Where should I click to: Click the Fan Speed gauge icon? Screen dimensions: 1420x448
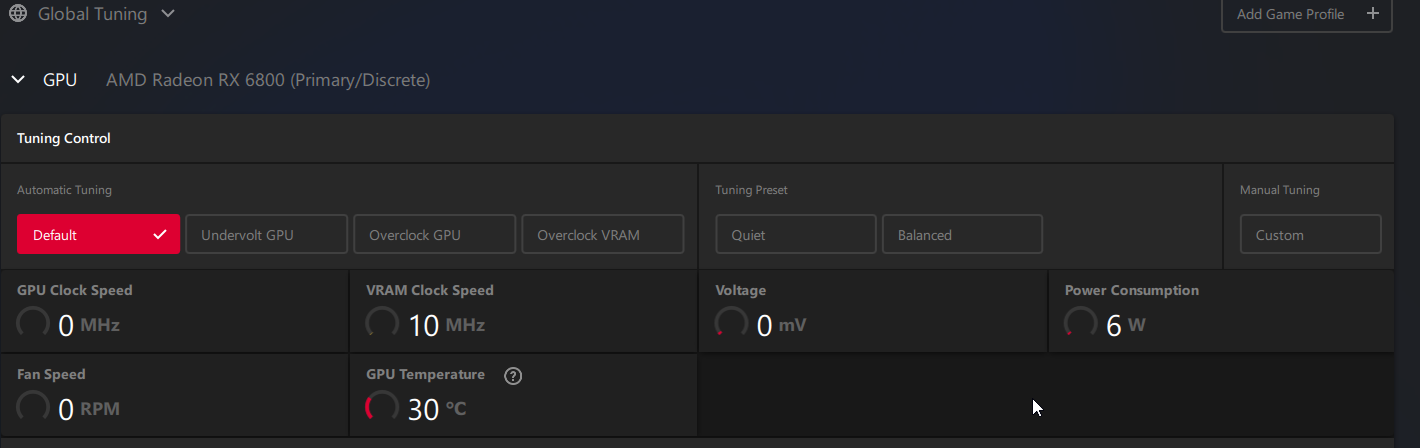(33, 407)
